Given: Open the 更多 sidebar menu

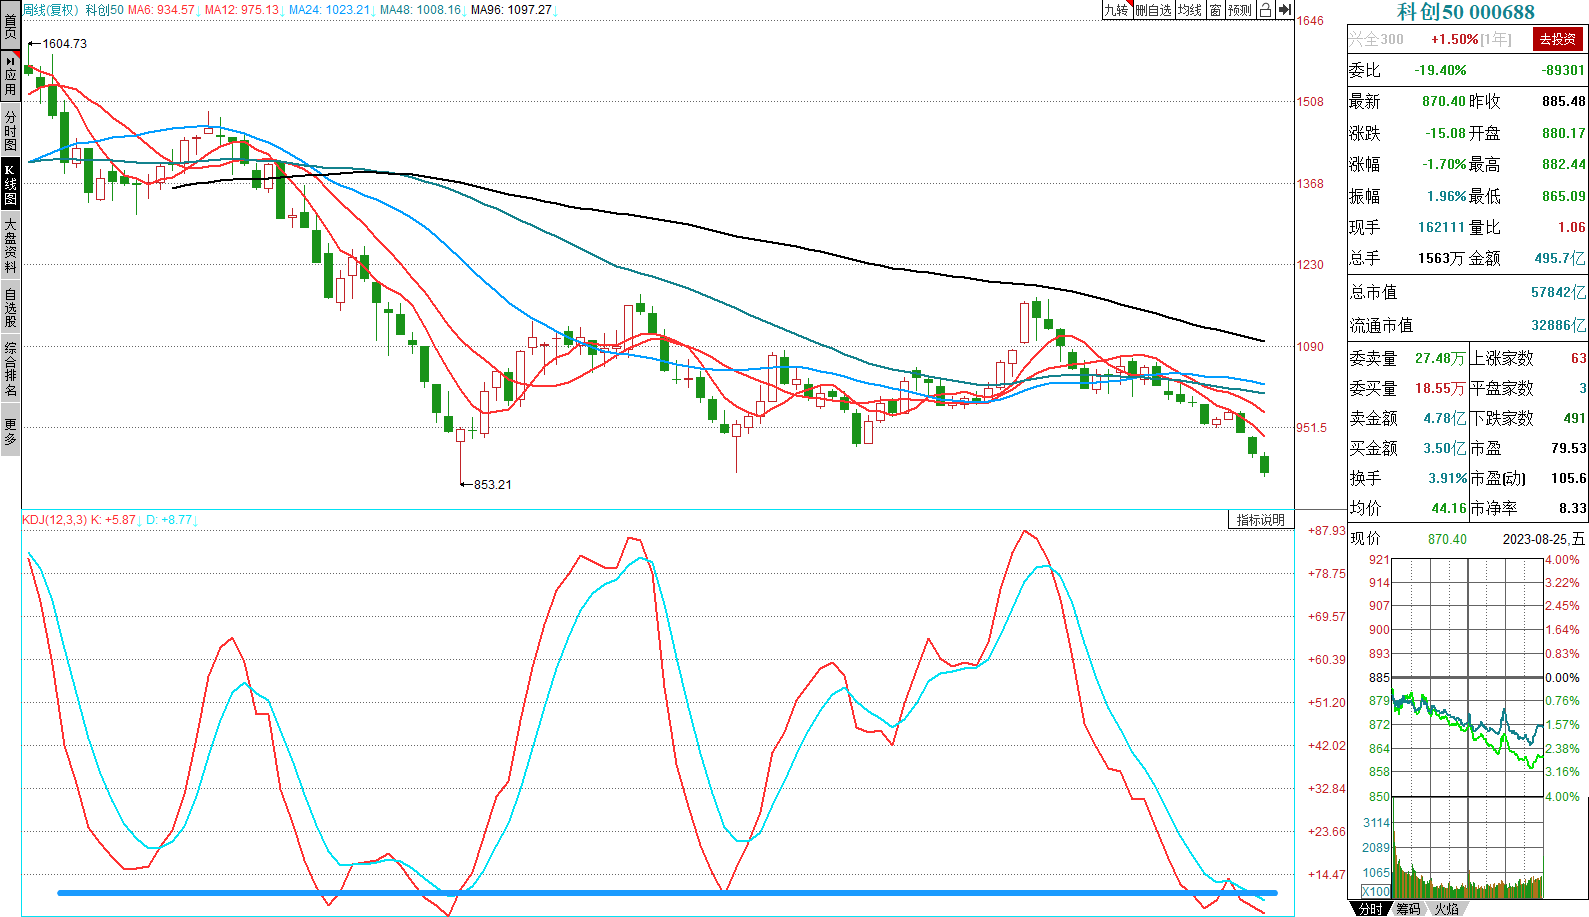Looking at the screenshot, I should tap(10, 432).
